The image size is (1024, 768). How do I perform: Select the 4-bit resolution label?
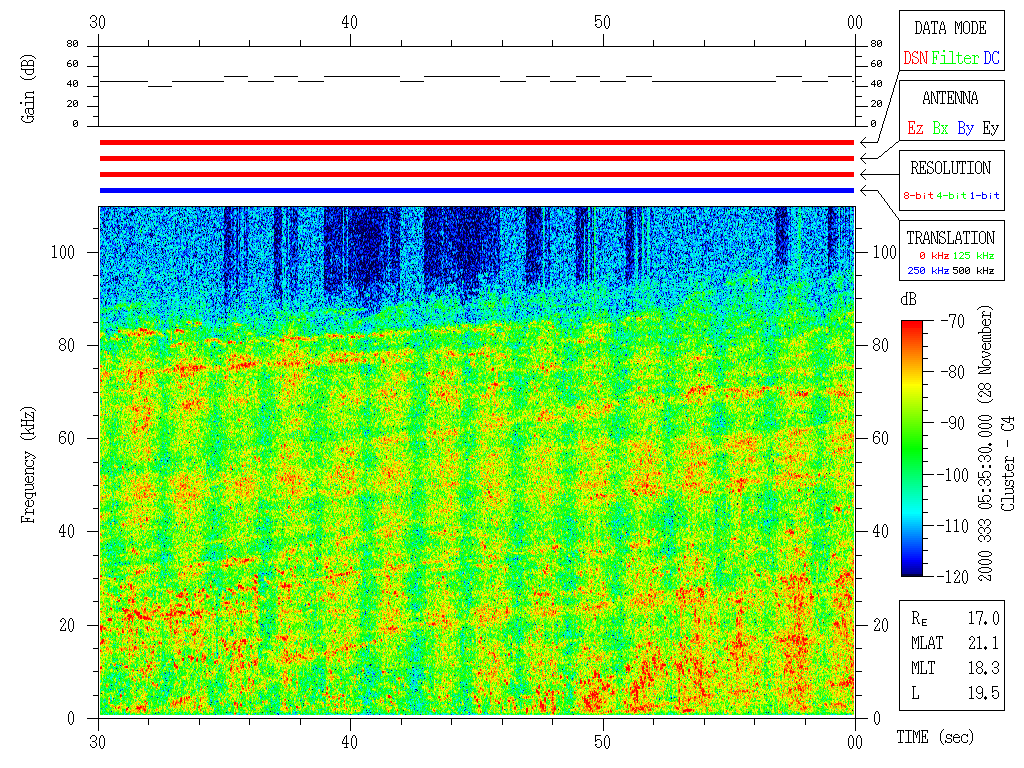click(952, 196)
